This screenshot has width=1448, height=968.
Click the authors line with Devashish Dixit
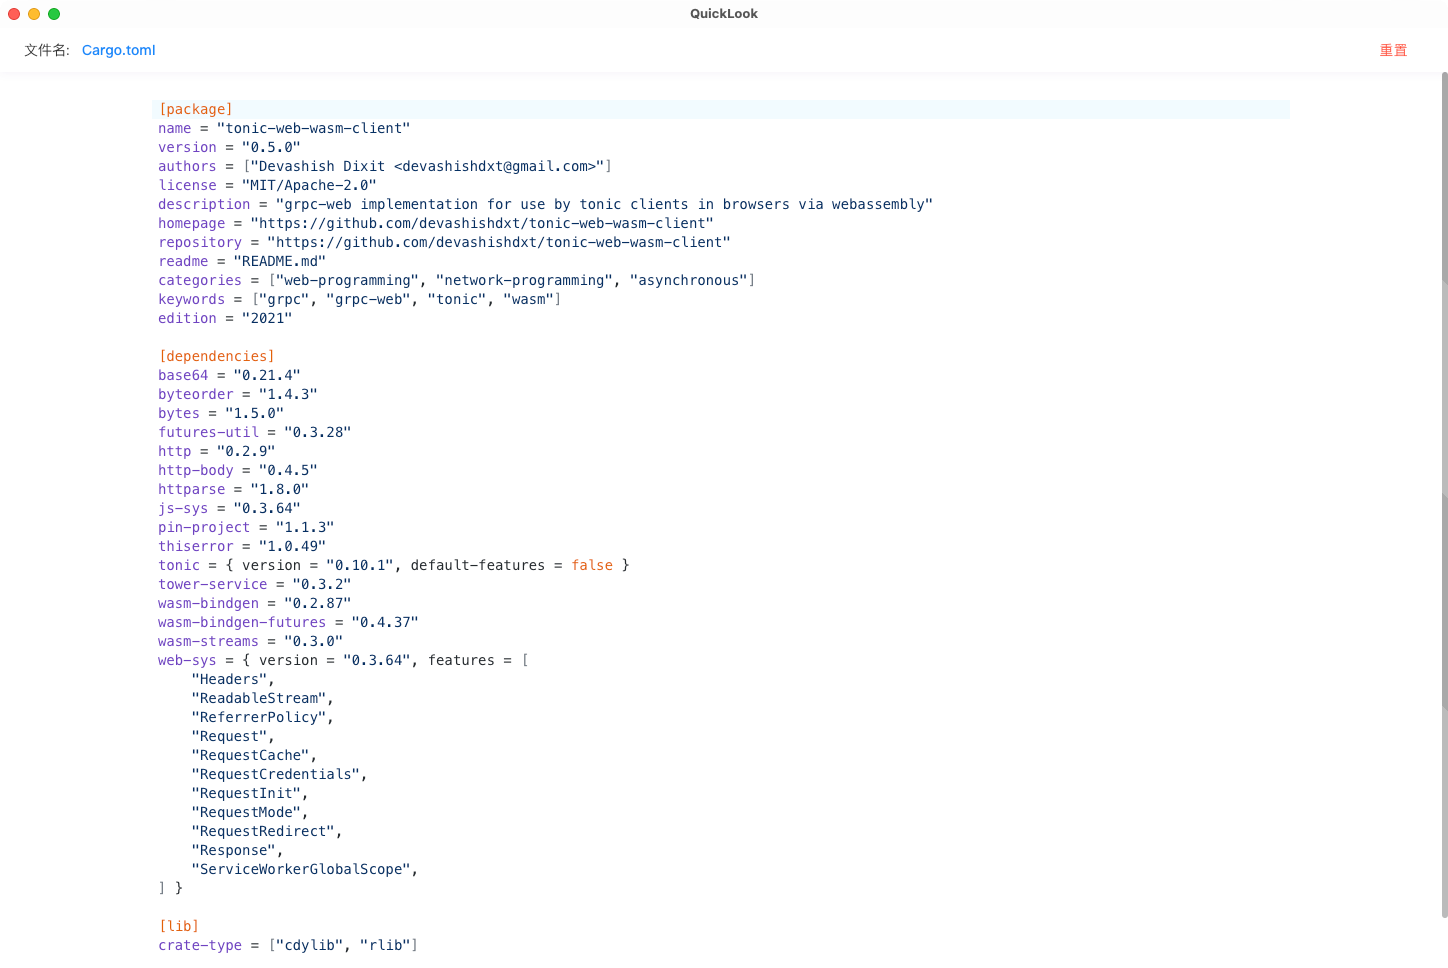(385, 167)
